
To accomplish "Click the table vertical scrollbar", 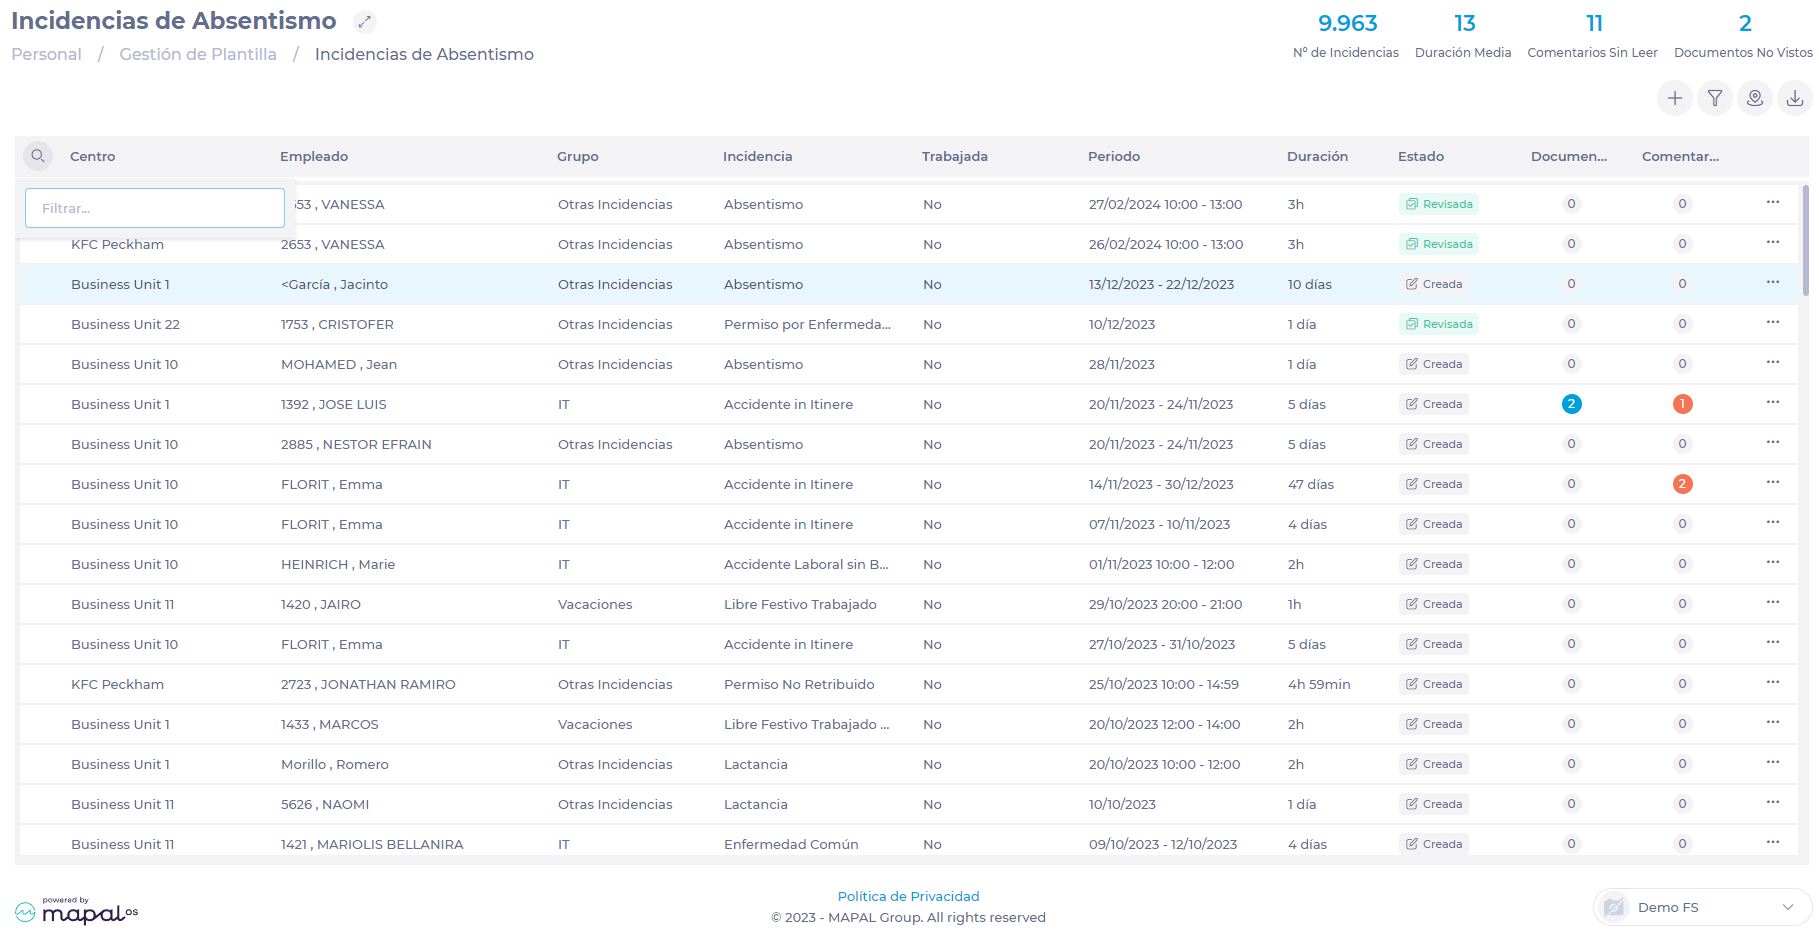I will [1805, 240].
